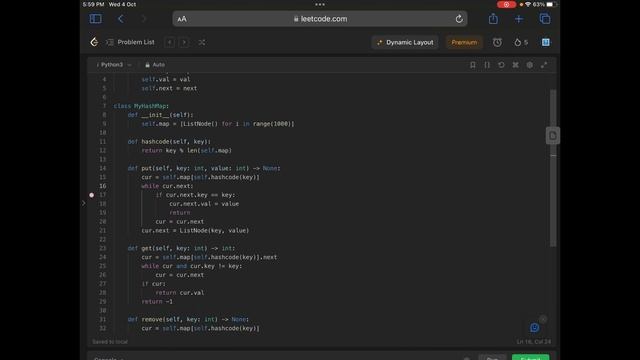Screen dimensions: 640x360
Task: Open the Safari share sheet
Action: click(493, 19)
